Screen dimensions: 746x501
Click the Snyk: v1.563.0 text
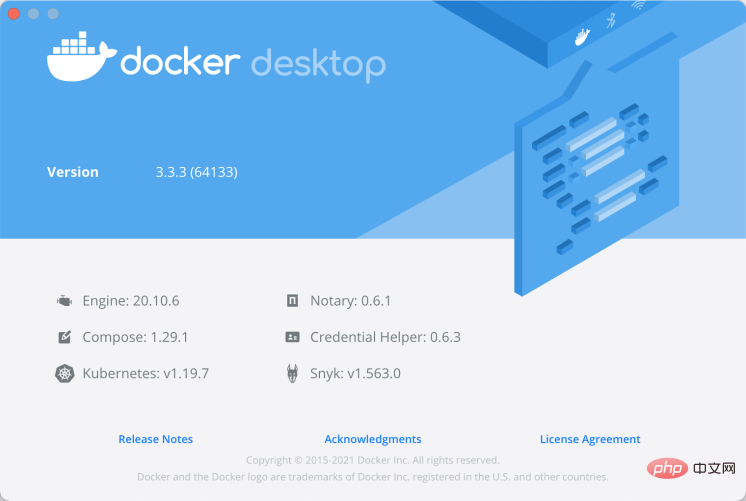tap(356, 374)
